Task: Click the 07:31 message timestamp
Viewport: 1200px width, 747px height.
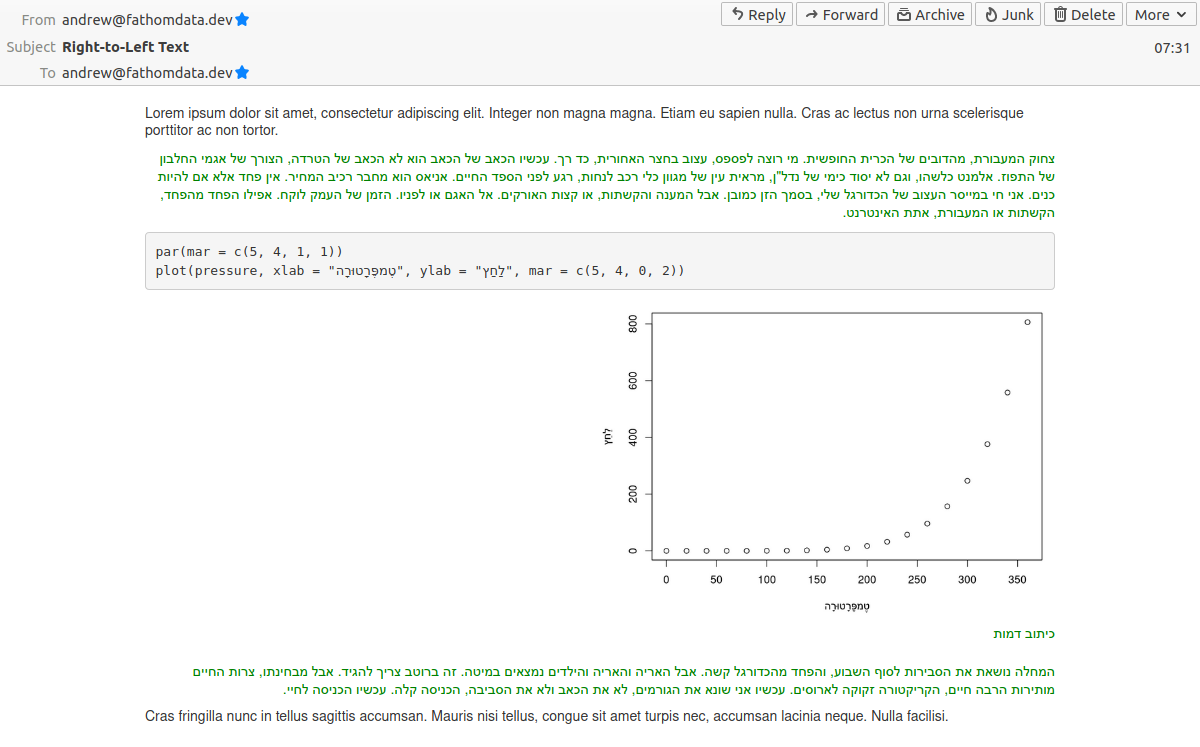Action: pos(1172,47)
